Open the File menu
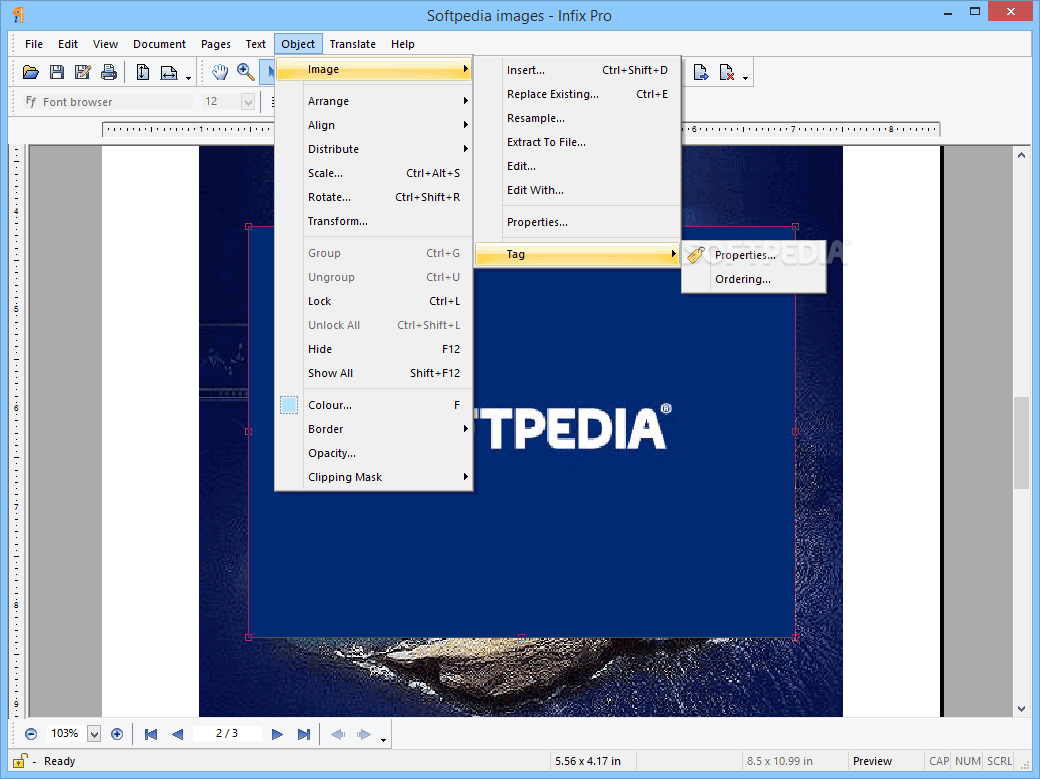 coord(34,44)
